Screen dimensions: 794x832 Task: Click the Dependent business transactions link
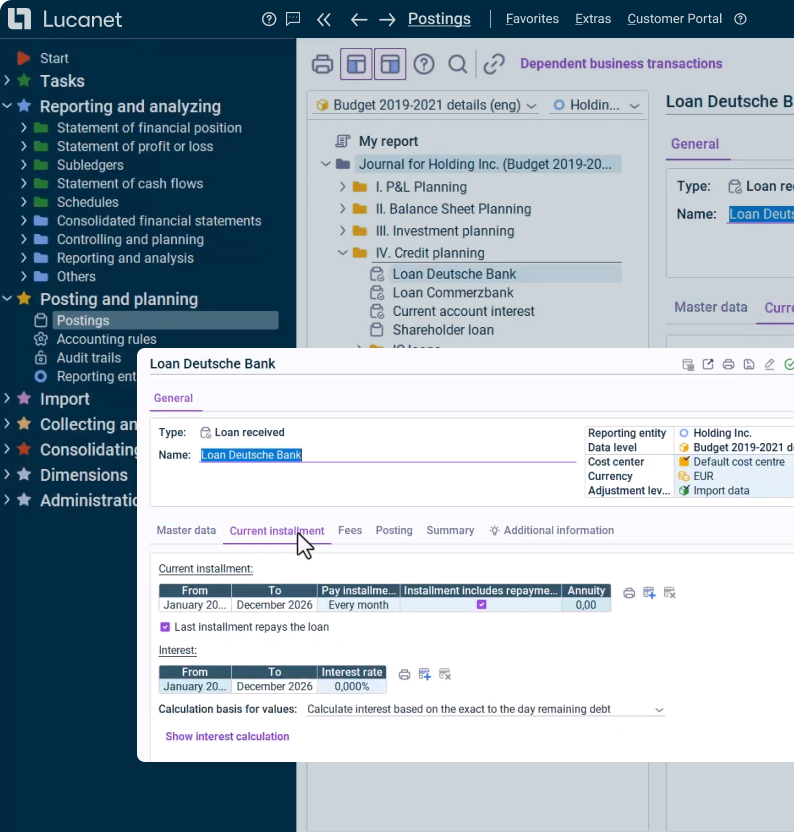[x=620, y=64]
